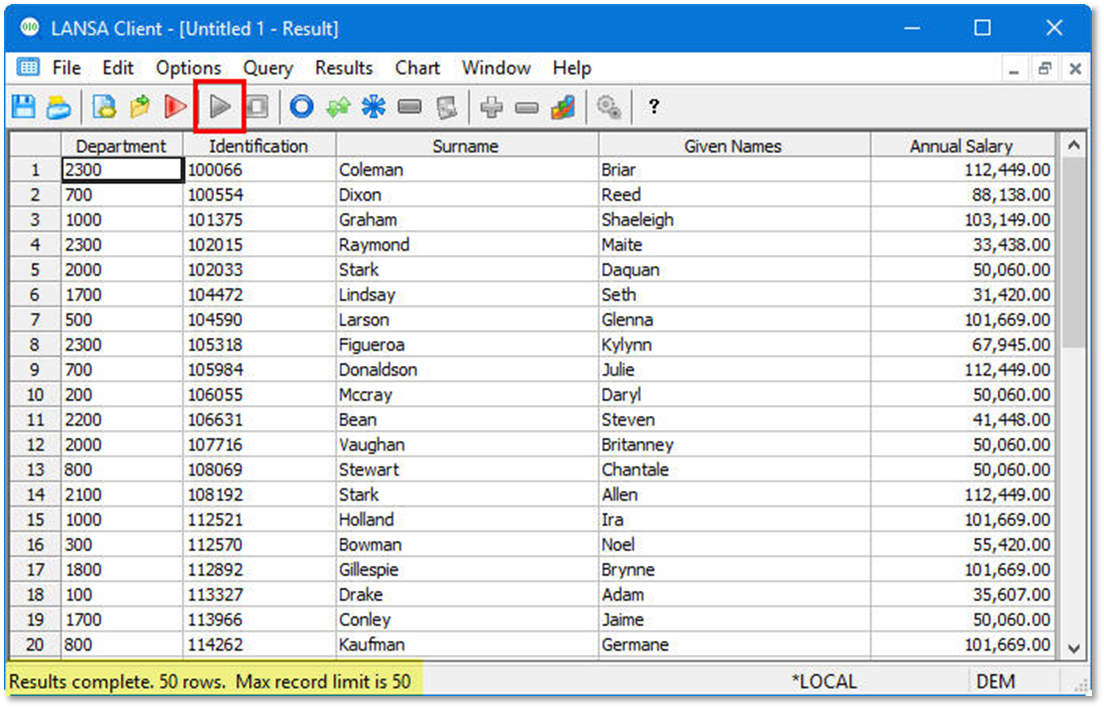Click the blue circle toolbar icon
This screenshot has width=1104, height=708.
tap(302, 107)
